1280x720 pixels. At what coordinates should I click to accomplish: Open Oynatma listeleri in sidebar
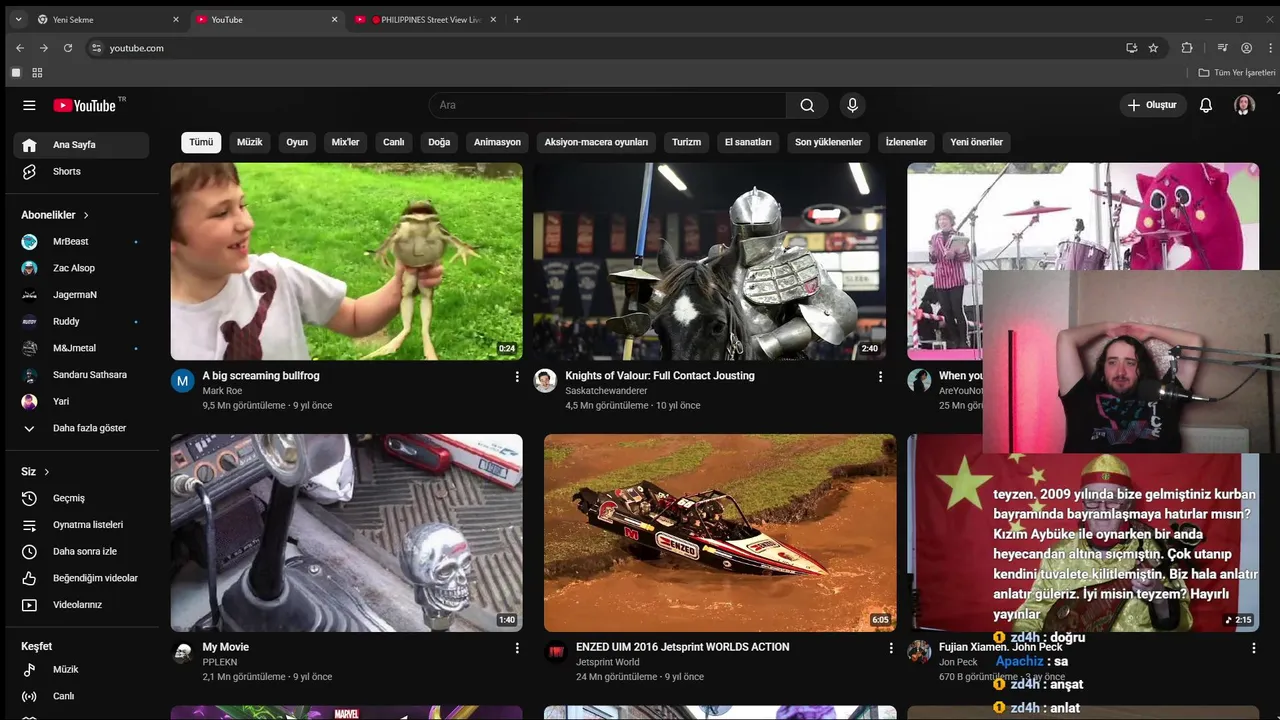(x=81, y=525)
